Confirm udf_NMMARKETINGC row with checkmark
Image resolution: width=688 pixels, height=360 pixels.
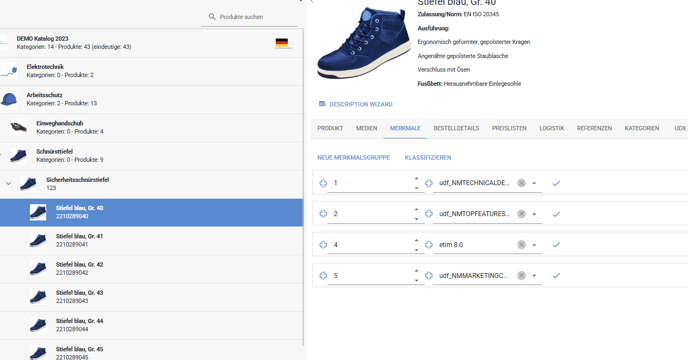point(556,276)
